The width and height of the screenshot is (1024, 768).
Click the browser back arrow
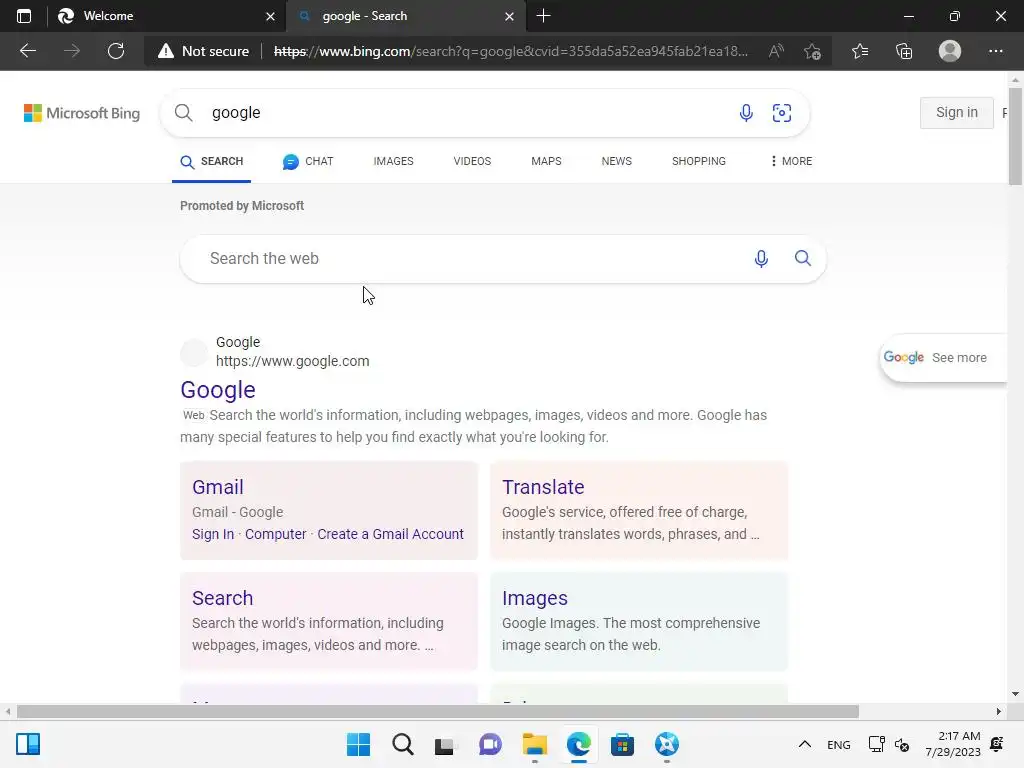pos(27,51)
